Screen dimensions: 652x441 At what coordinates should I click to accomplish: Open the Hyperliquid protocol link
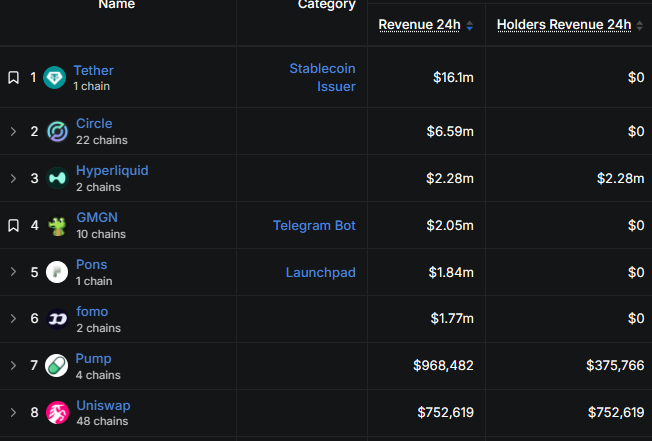112,171
